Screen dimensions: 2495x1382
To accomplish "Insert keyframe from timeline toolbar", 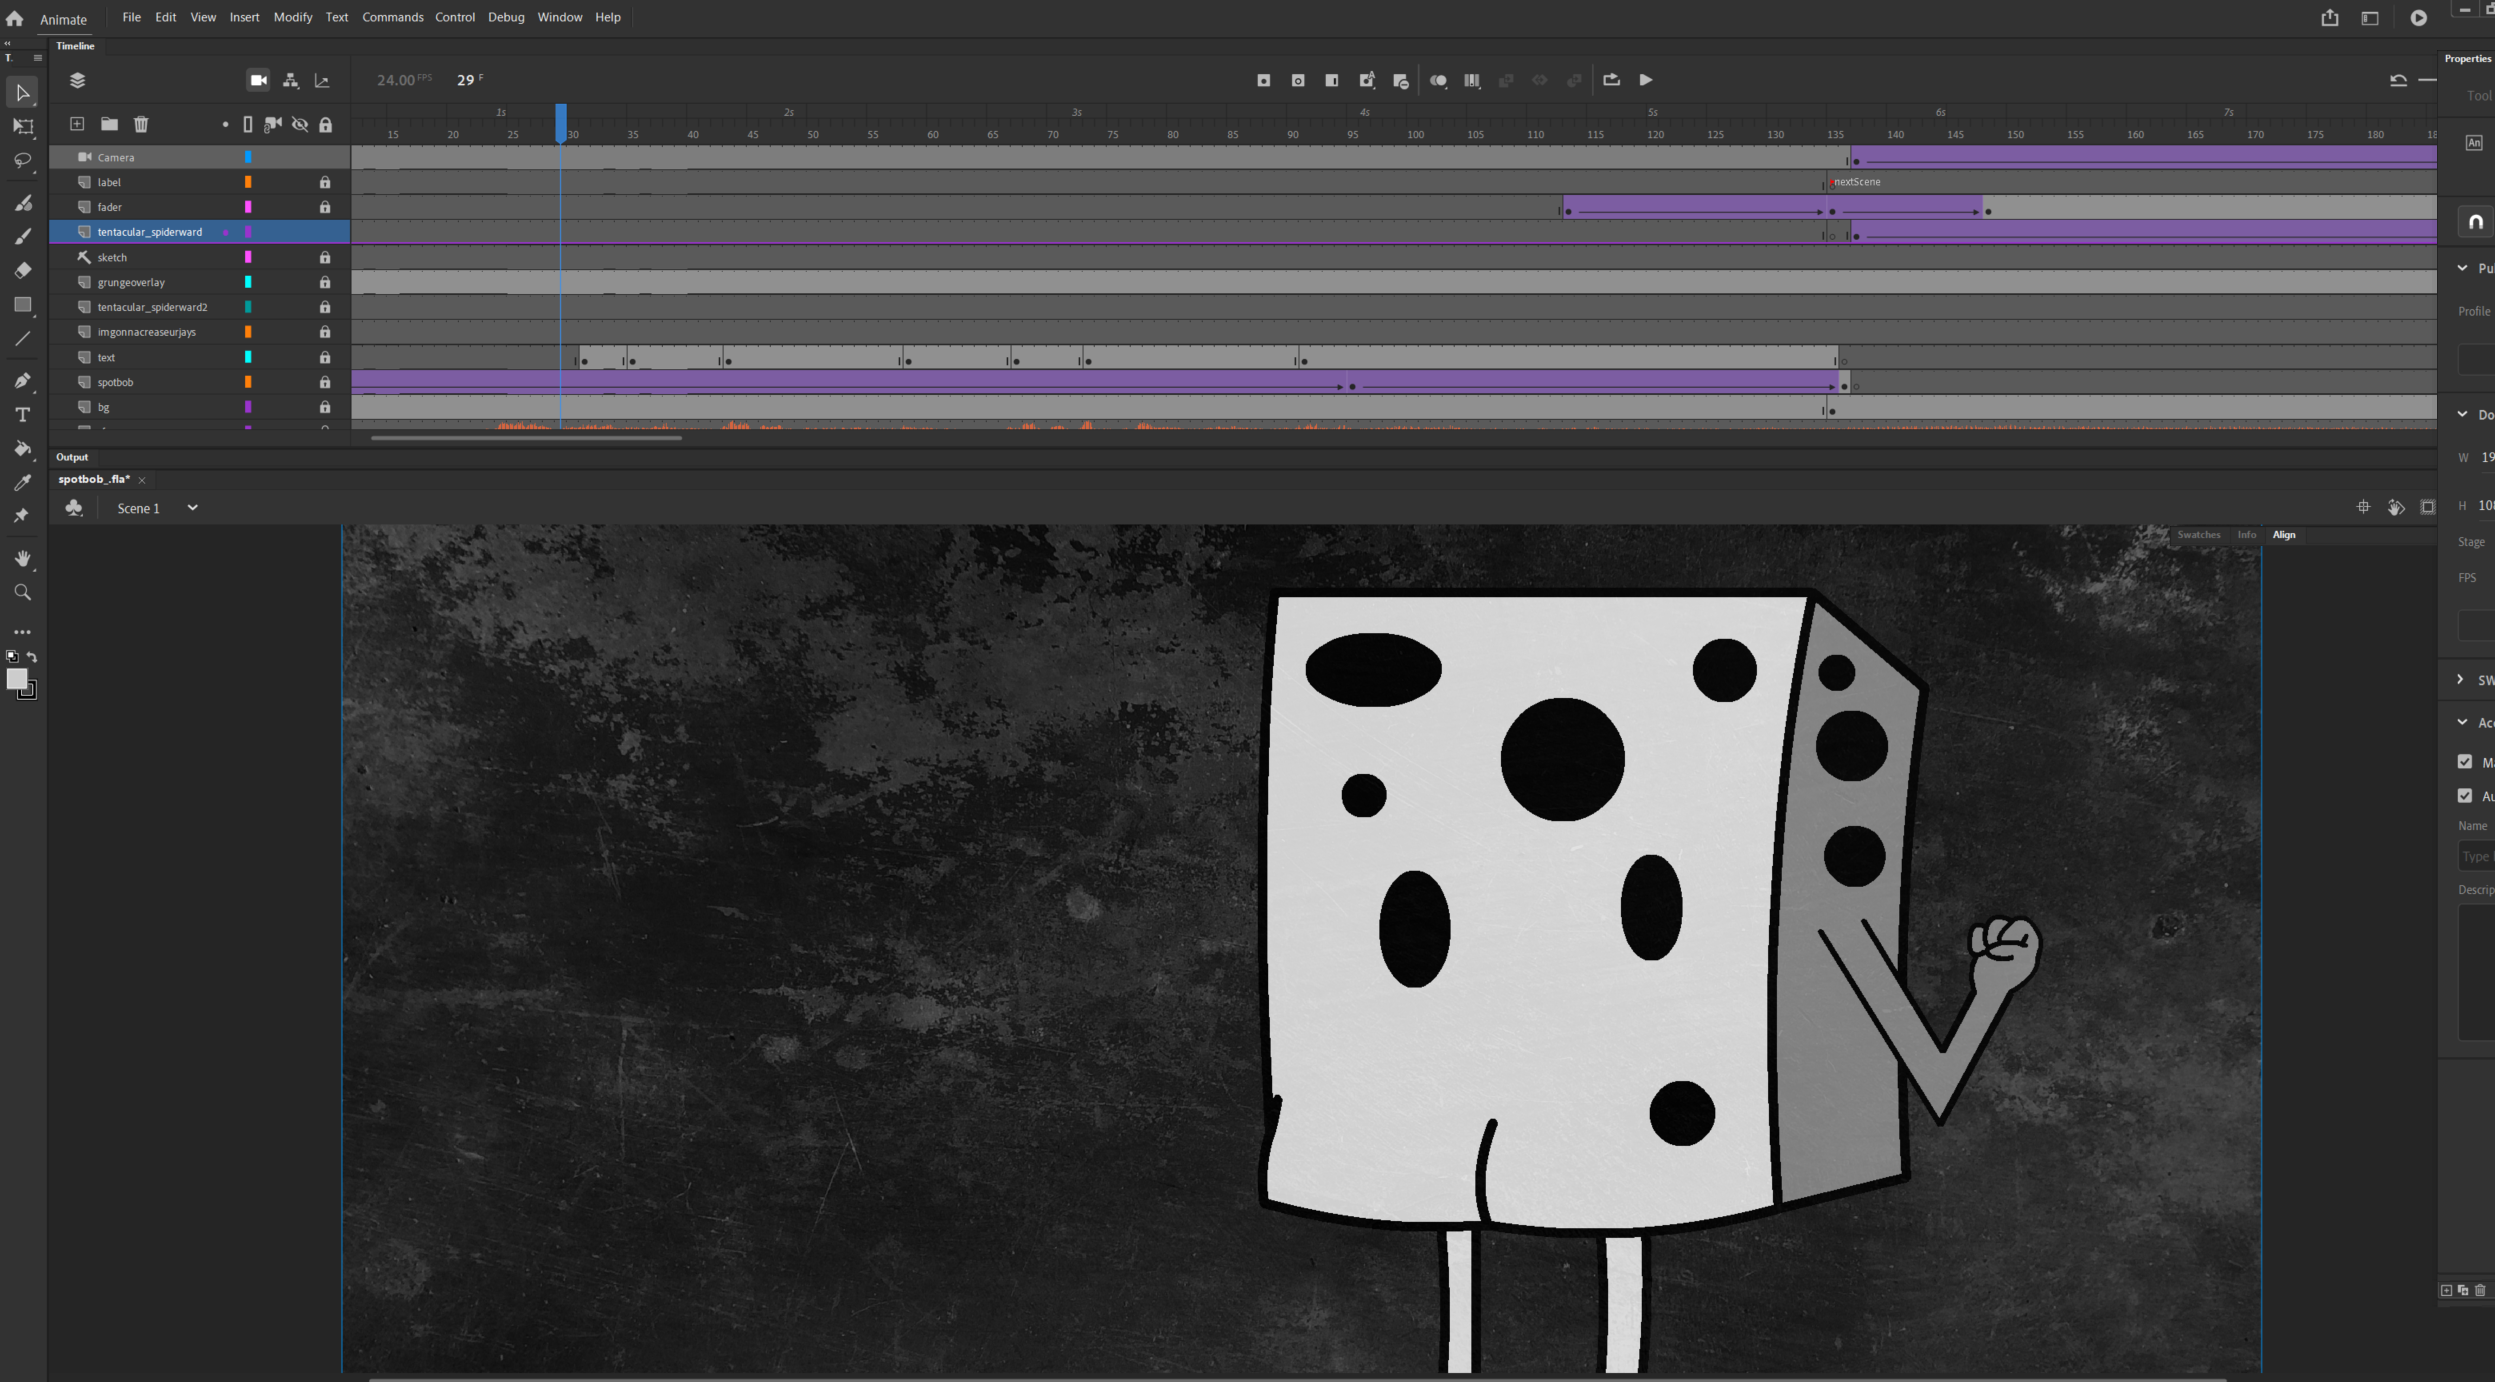I will tap(1264, 80).
